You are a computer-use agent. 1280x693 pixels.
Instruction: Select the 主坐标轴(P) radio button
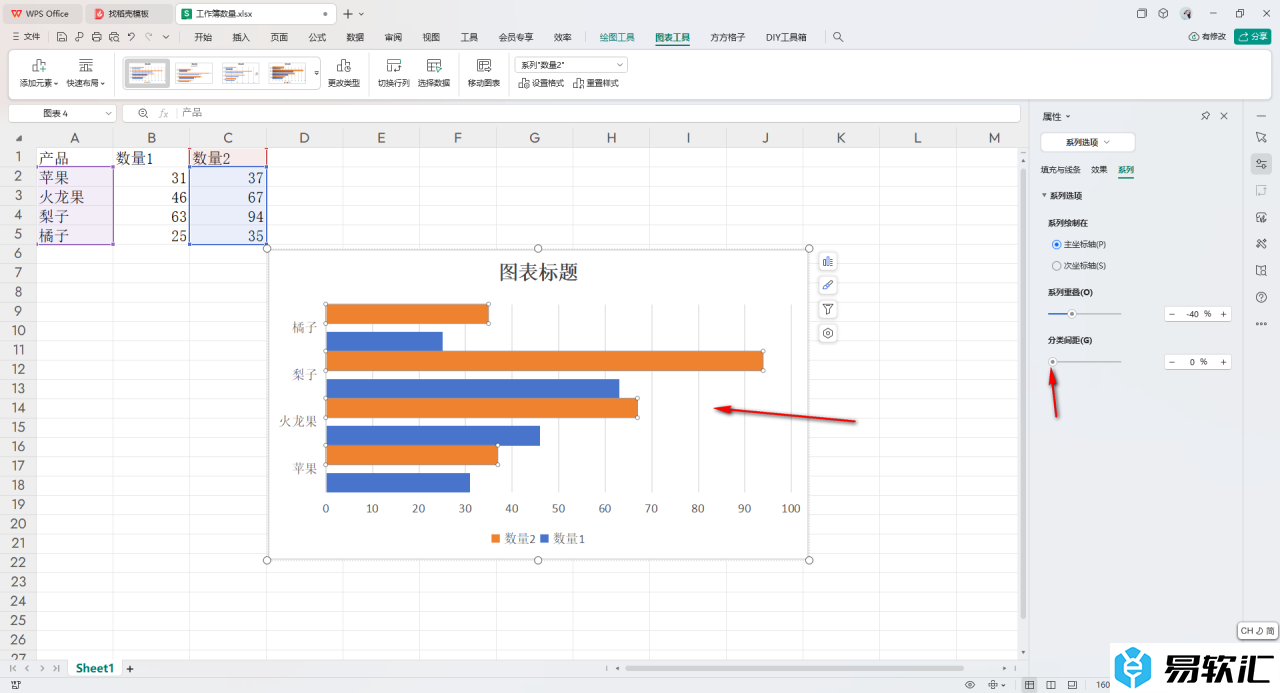coord(1057,244)
